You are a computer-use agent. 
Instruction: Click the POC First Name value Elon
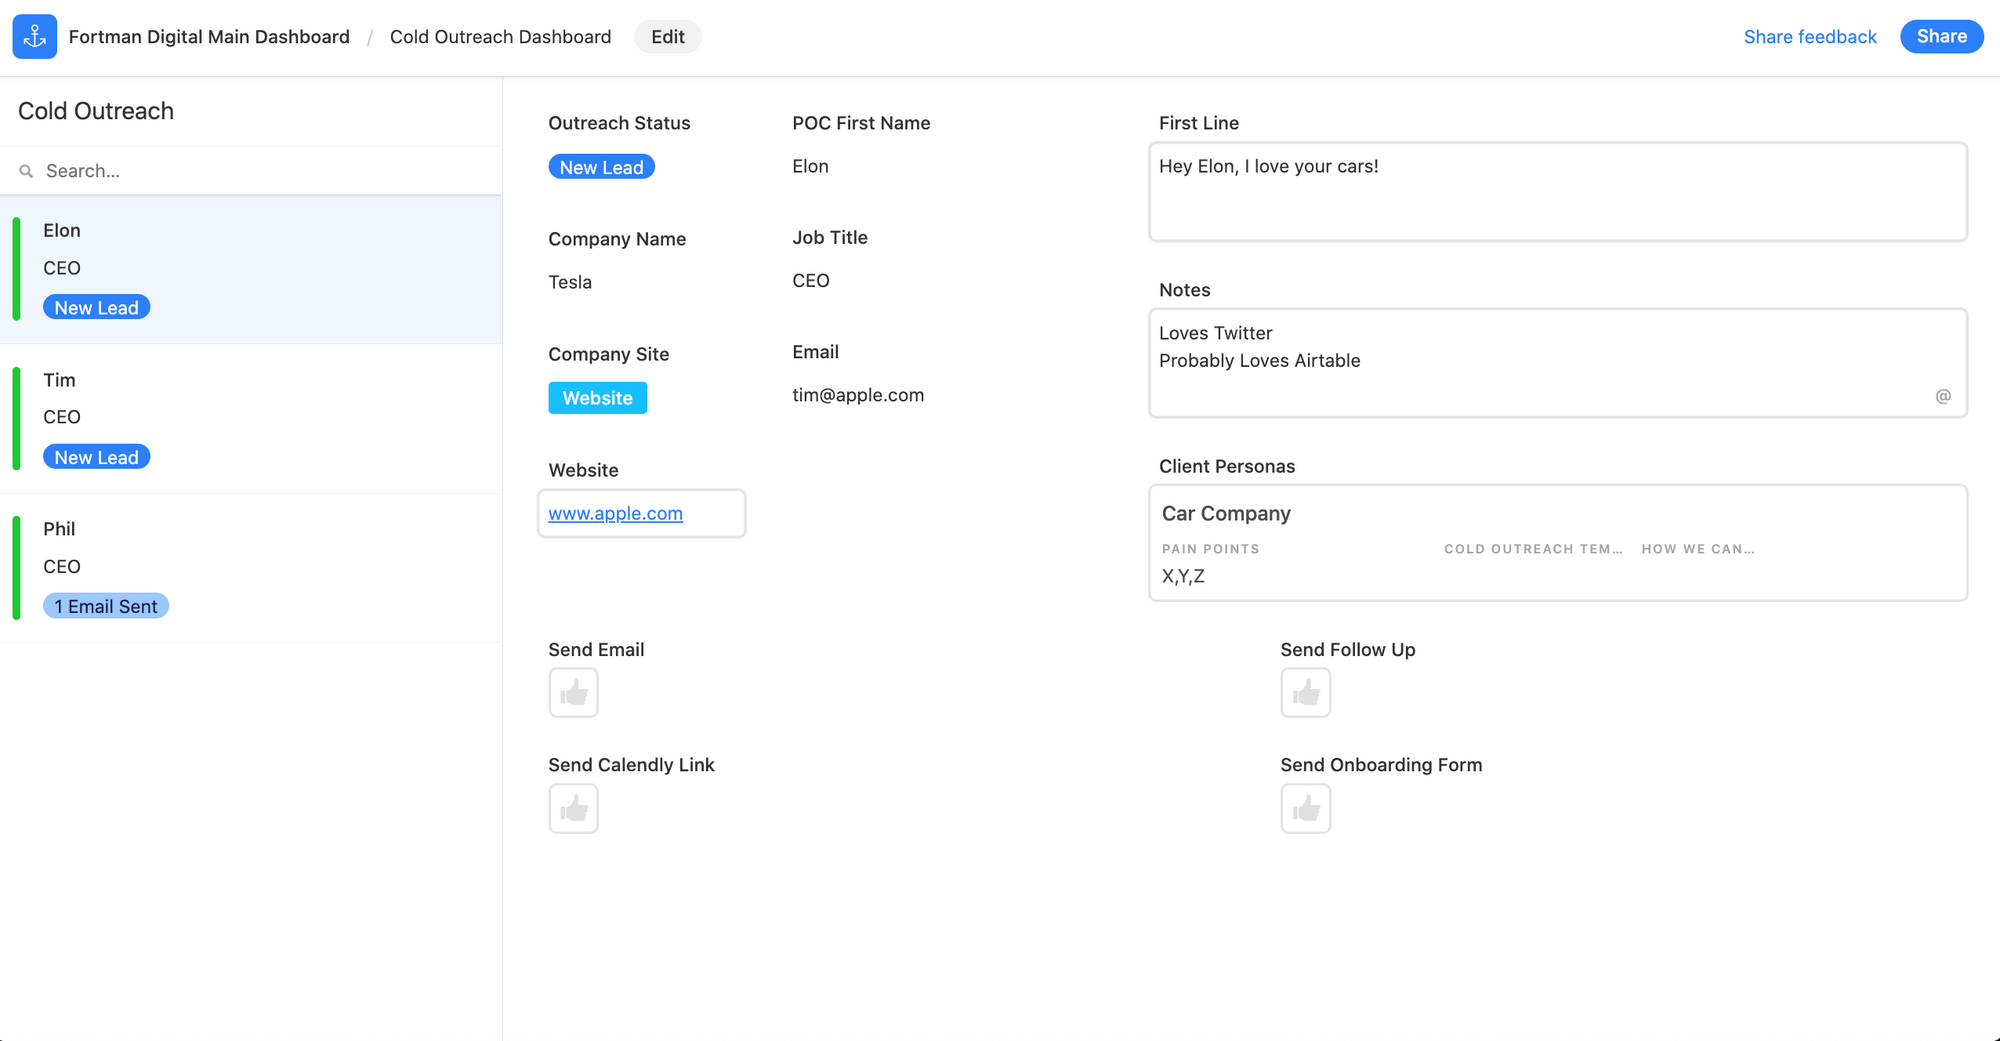click(810, 166)
